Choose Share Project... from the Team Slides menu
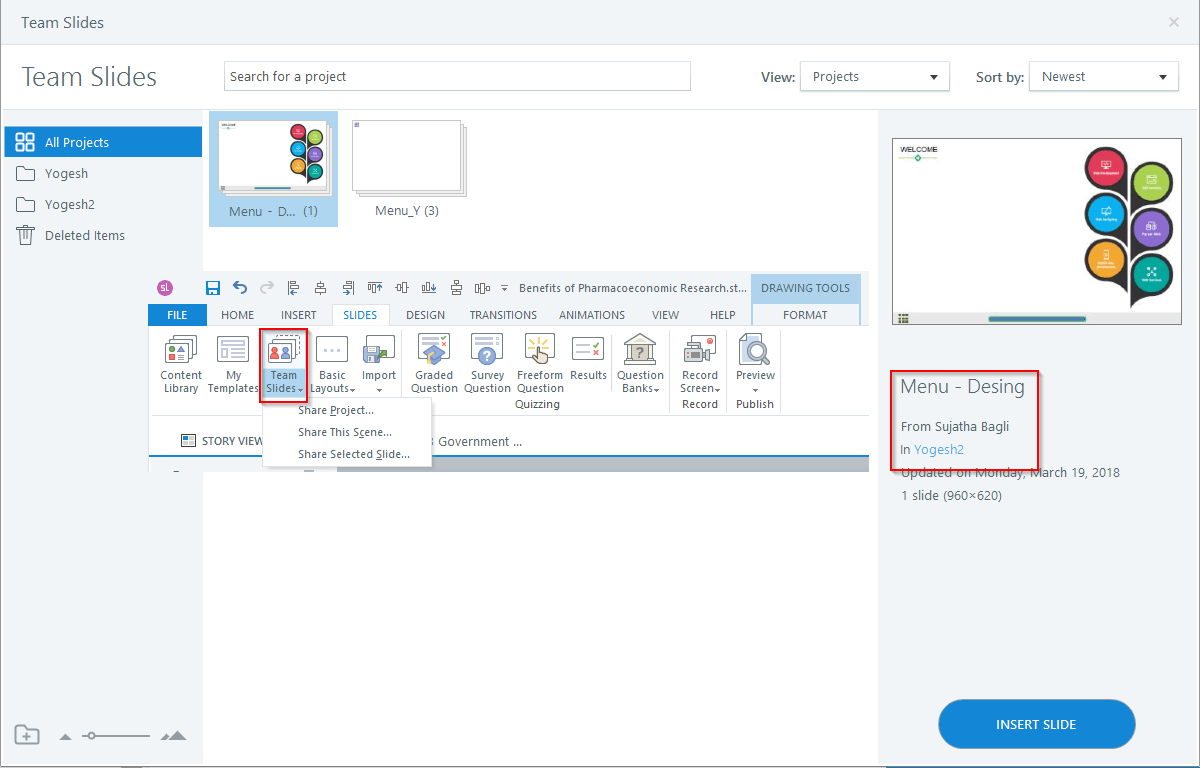 [347, 410]
